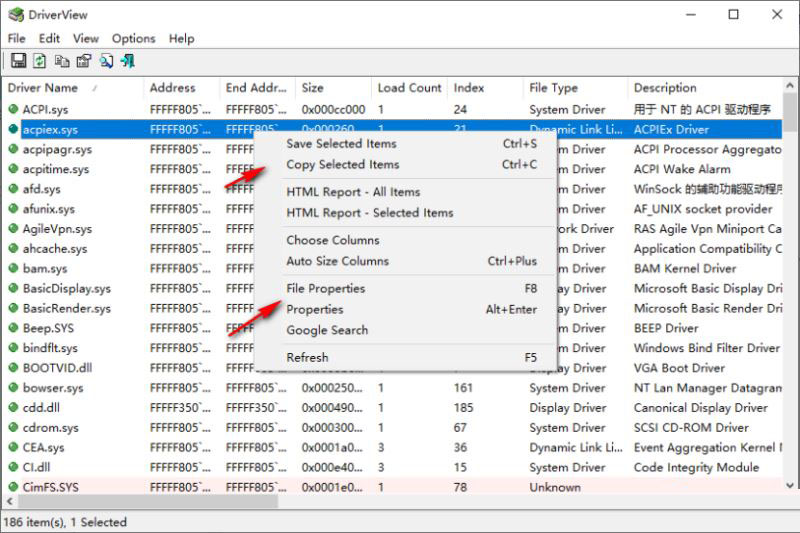This screenshot has height=533, width=800.
Task: Click the green icon beside Beep.SYS
Action: pos(14,327)
